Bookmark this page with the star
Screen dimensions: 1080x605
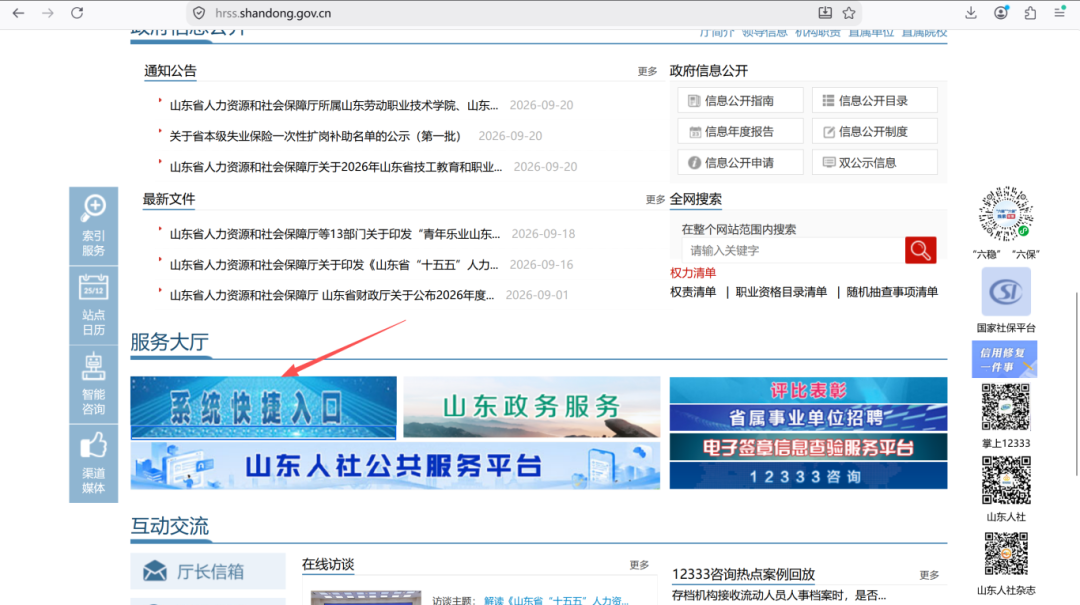tap(849, 13)
